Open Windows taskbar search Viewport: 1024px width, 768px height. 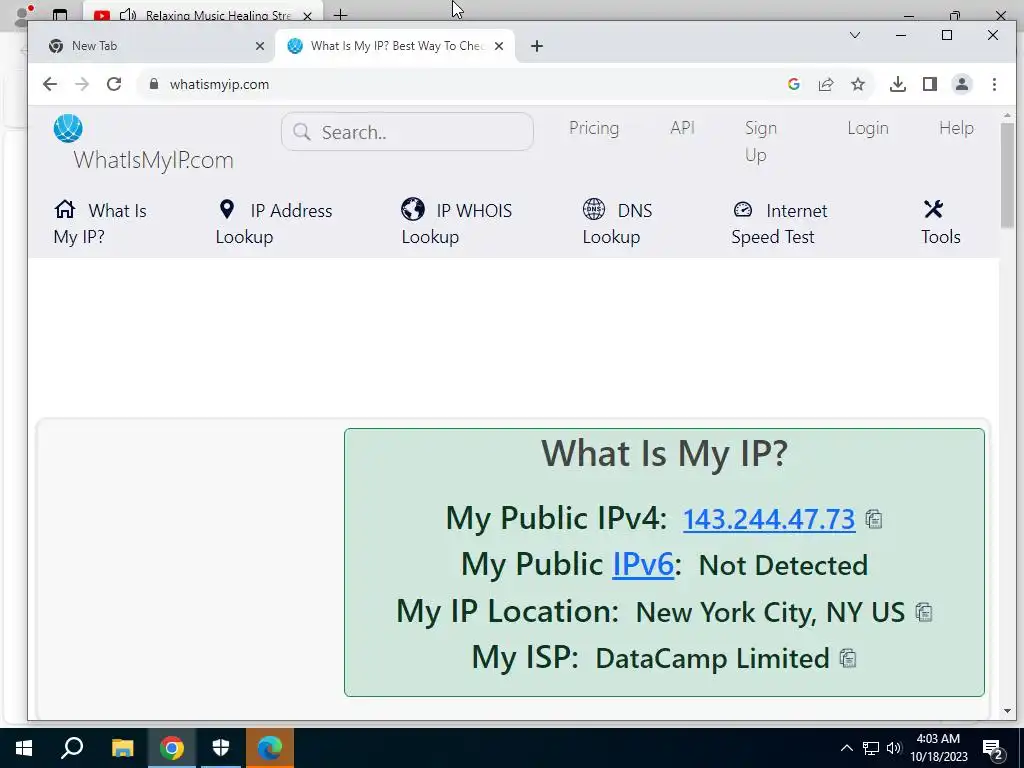(x=72, y=748)
